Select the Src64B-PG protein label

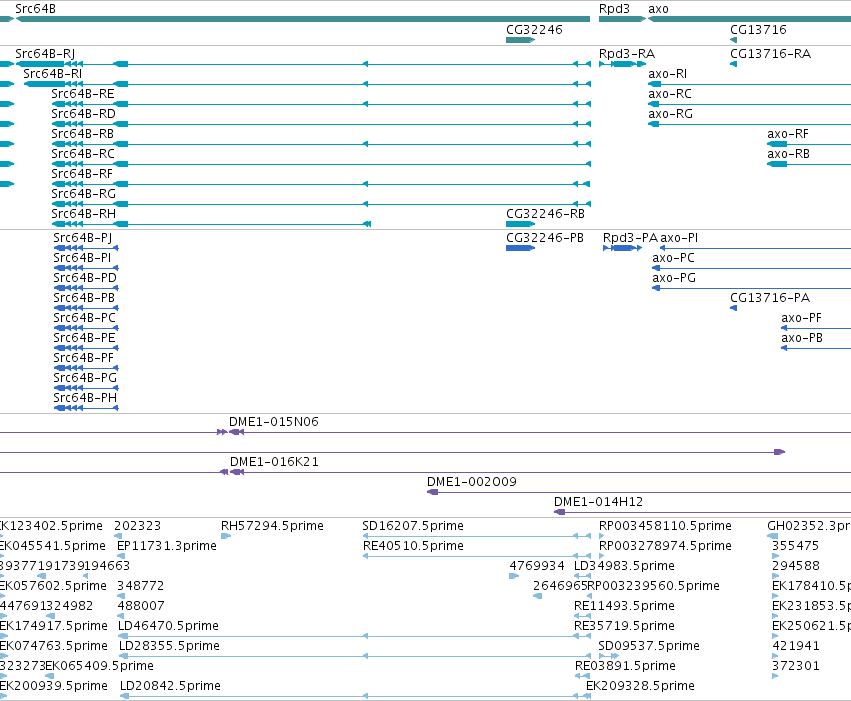coord(85,378)
